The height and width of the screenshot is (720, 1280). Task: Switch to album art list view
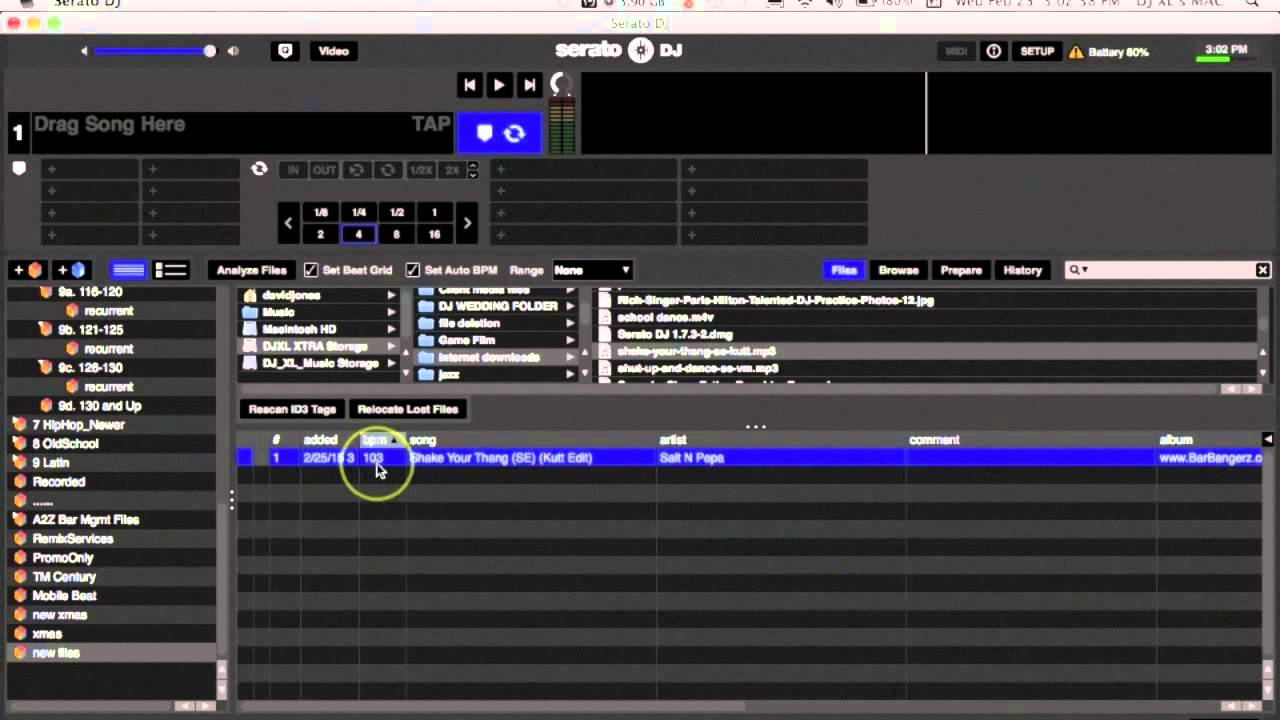tap(172, 270)
